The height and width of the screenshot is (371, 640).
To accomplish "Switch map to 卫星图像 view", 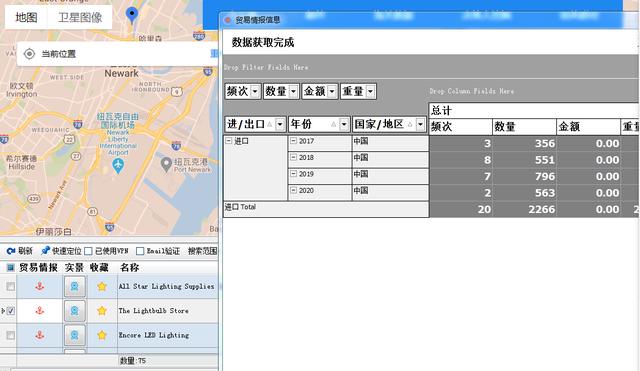I will click(80, 17).
